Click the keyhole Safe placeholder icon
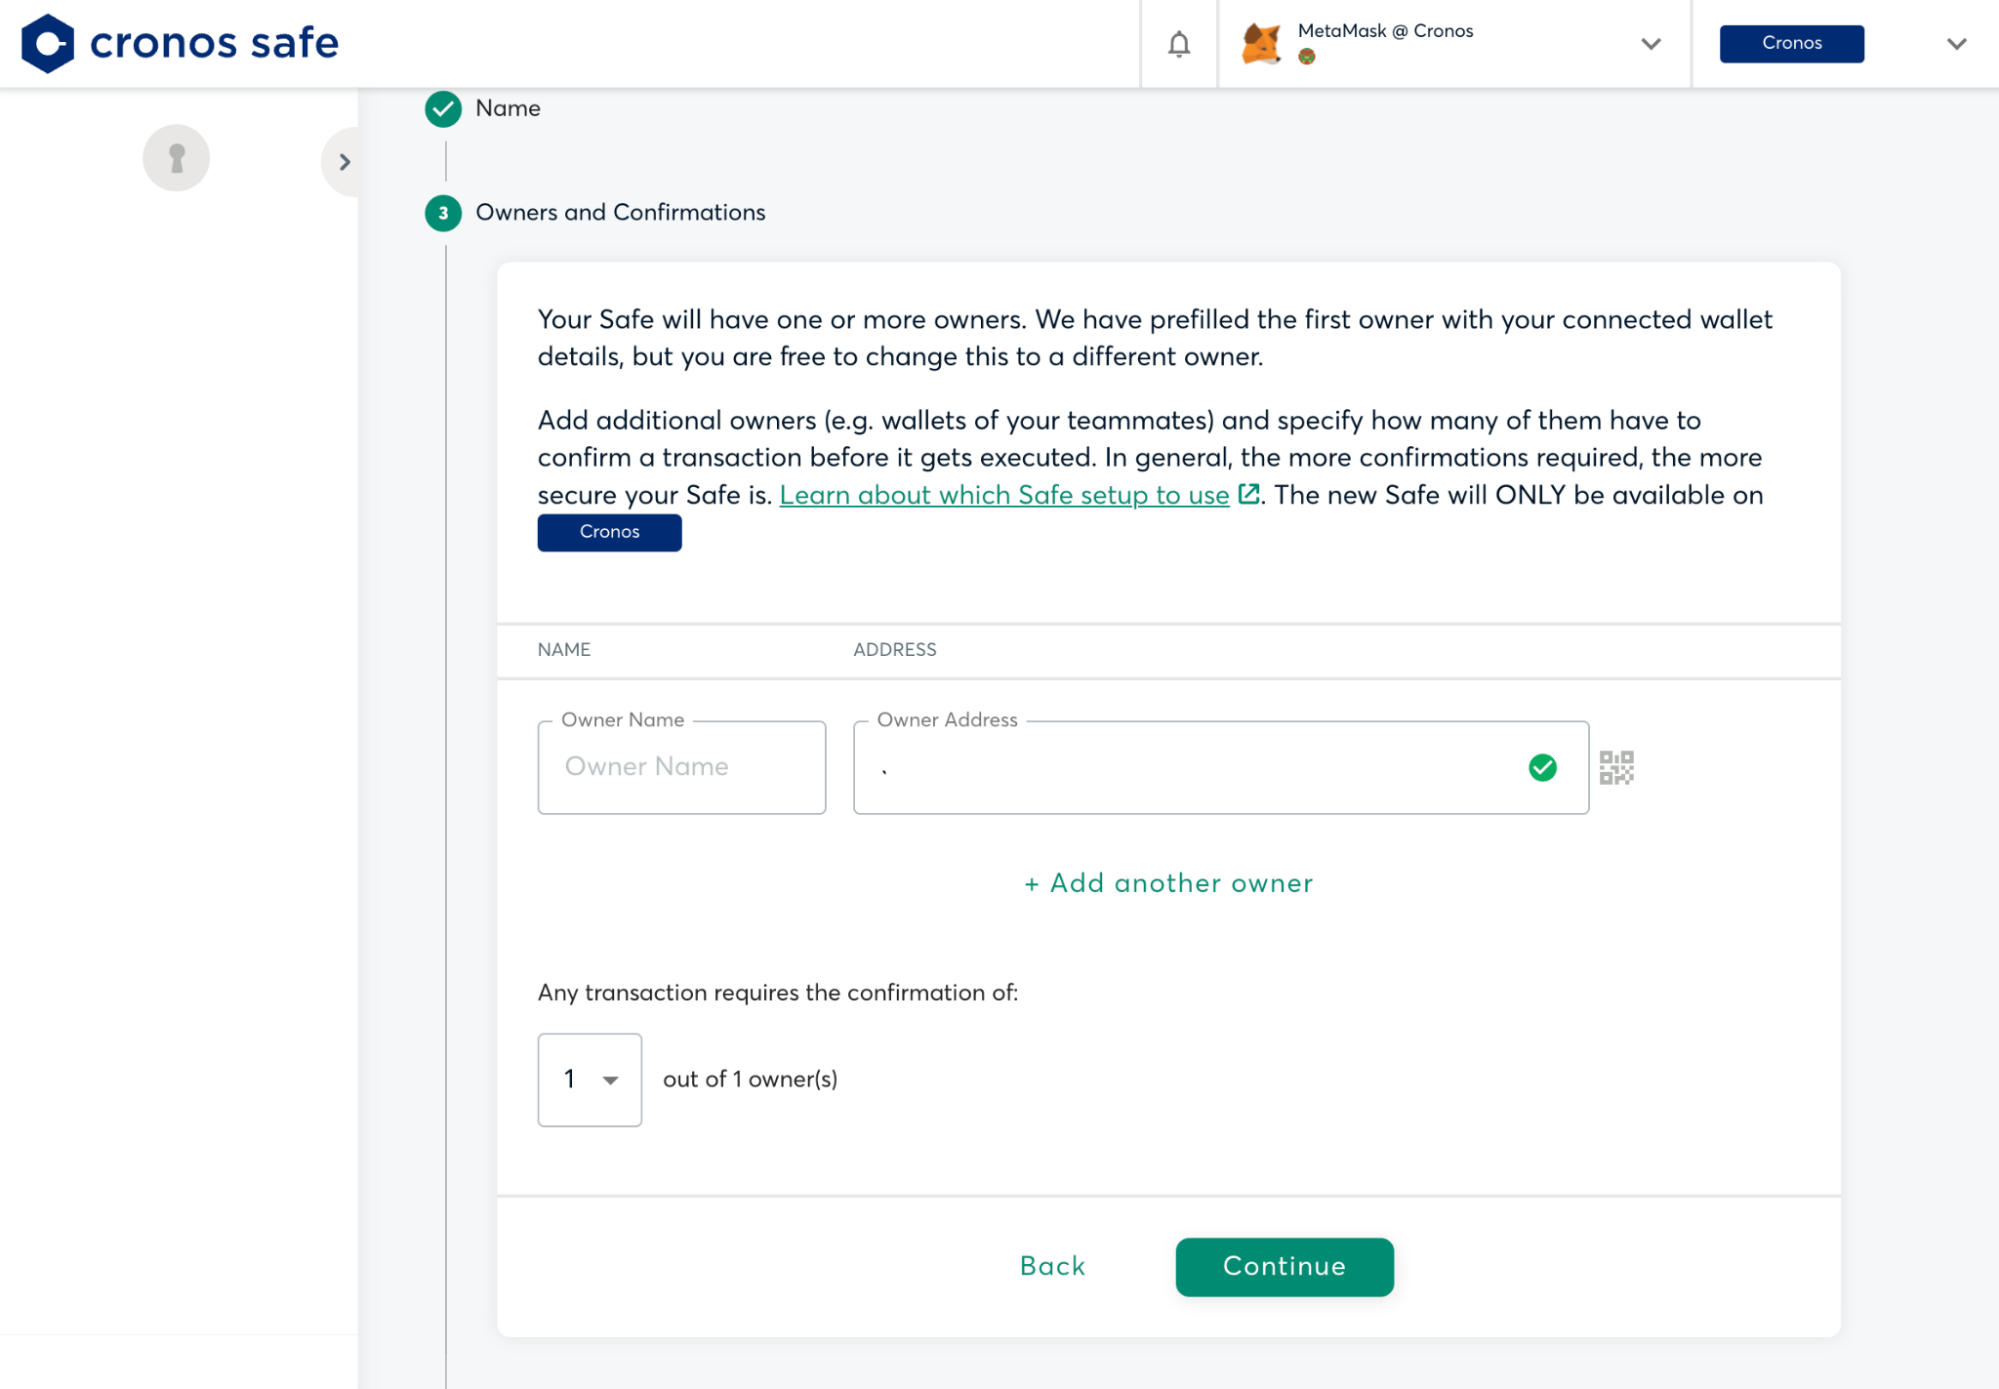The height and width of the screenshot is (1389, 1999). (176, 158)
